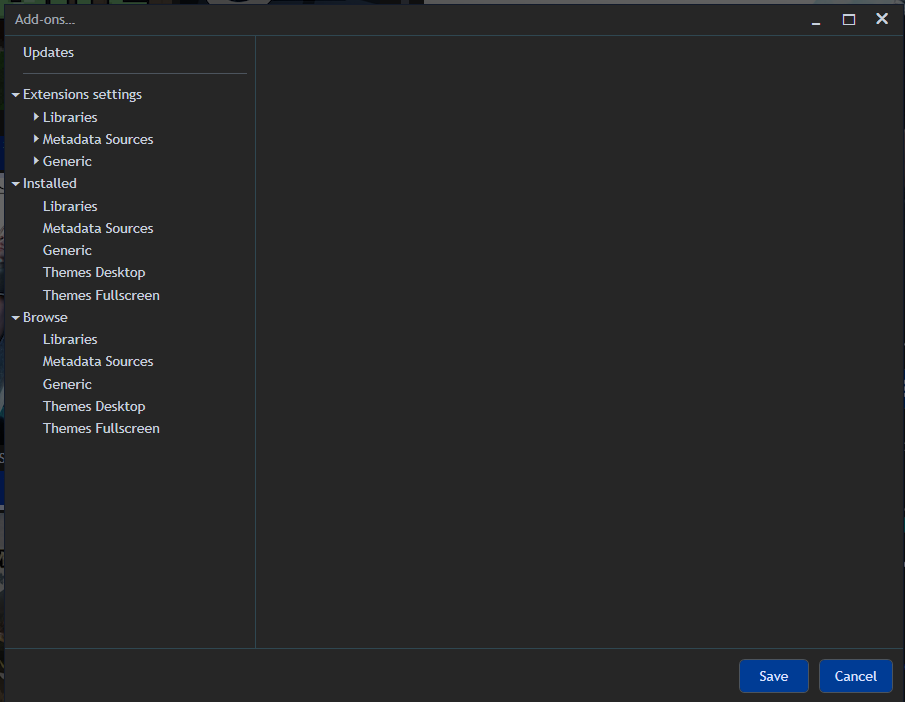Browse Themes Desktop add-ons
This screenshot has width=905, height=702.
[x=94, y=406]
